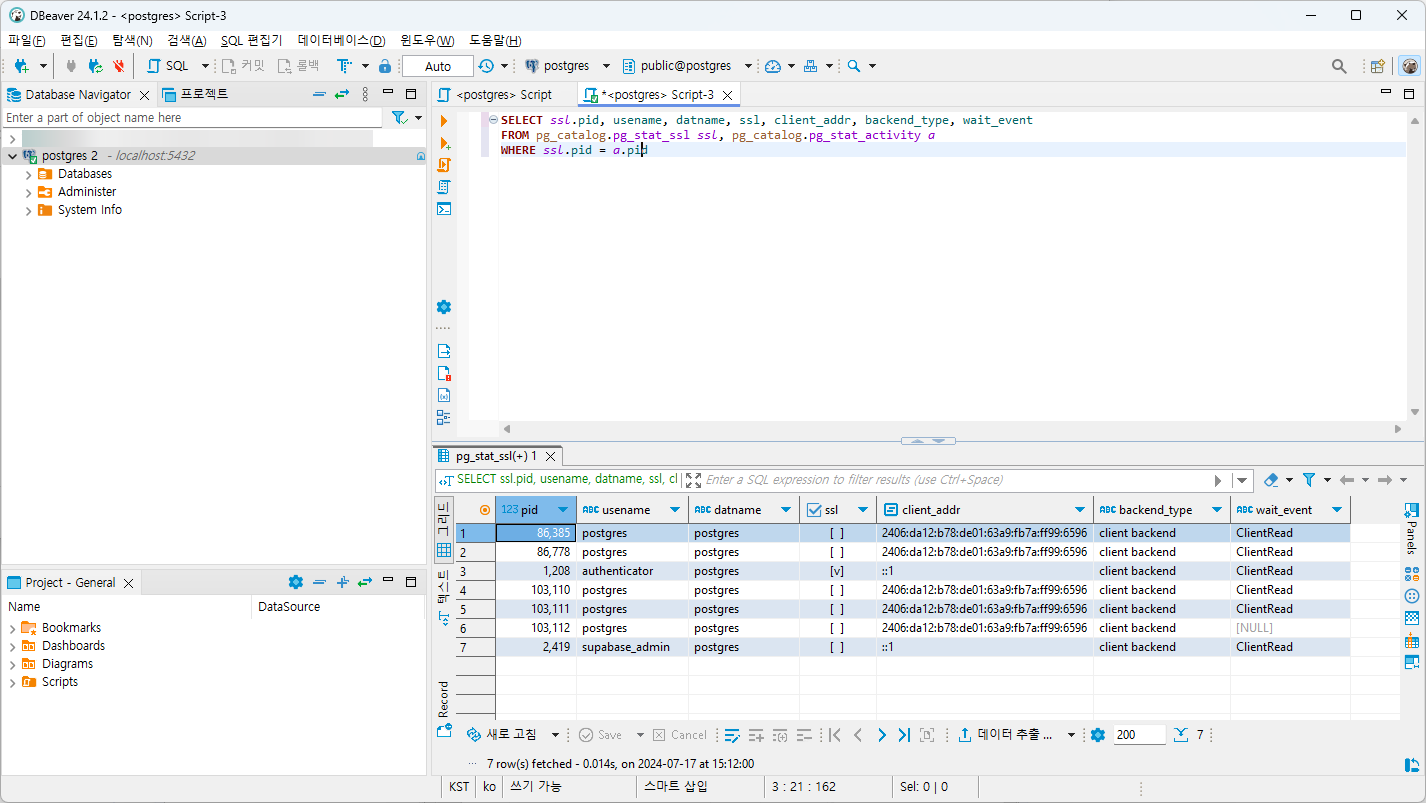Expand the Databases tree node

28,174
